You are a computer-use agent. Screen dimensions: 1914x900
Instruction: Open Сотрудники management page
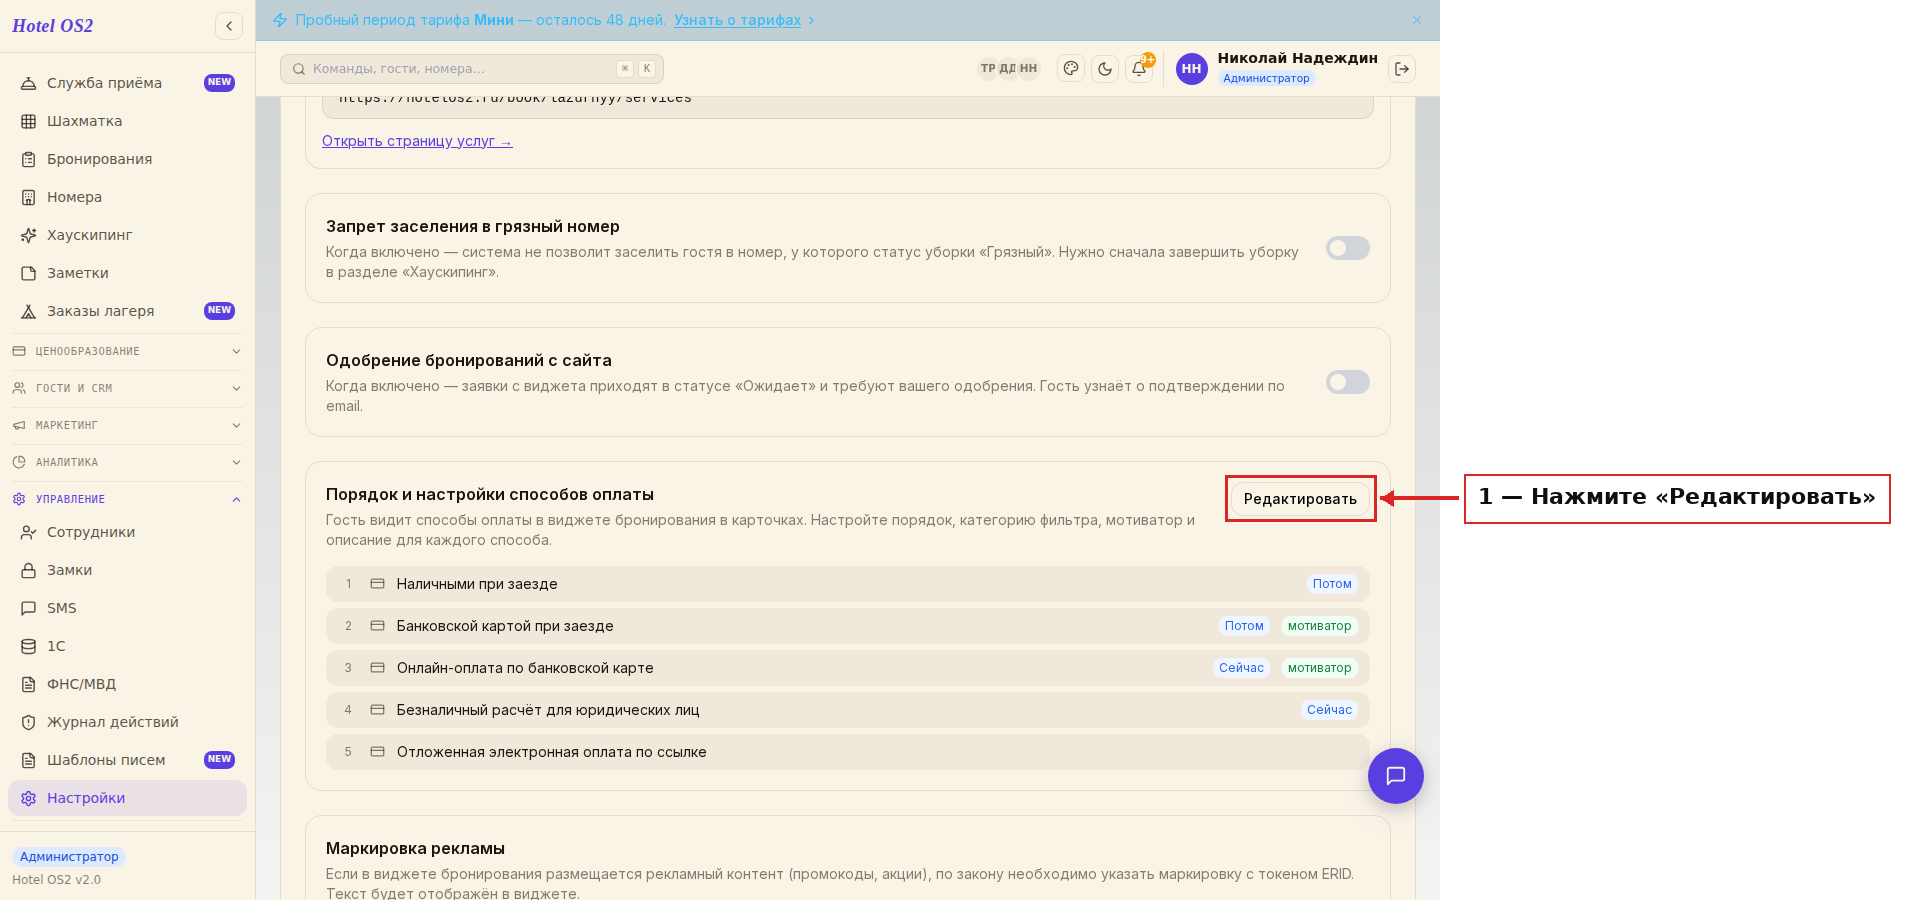[x=127, y=532]
